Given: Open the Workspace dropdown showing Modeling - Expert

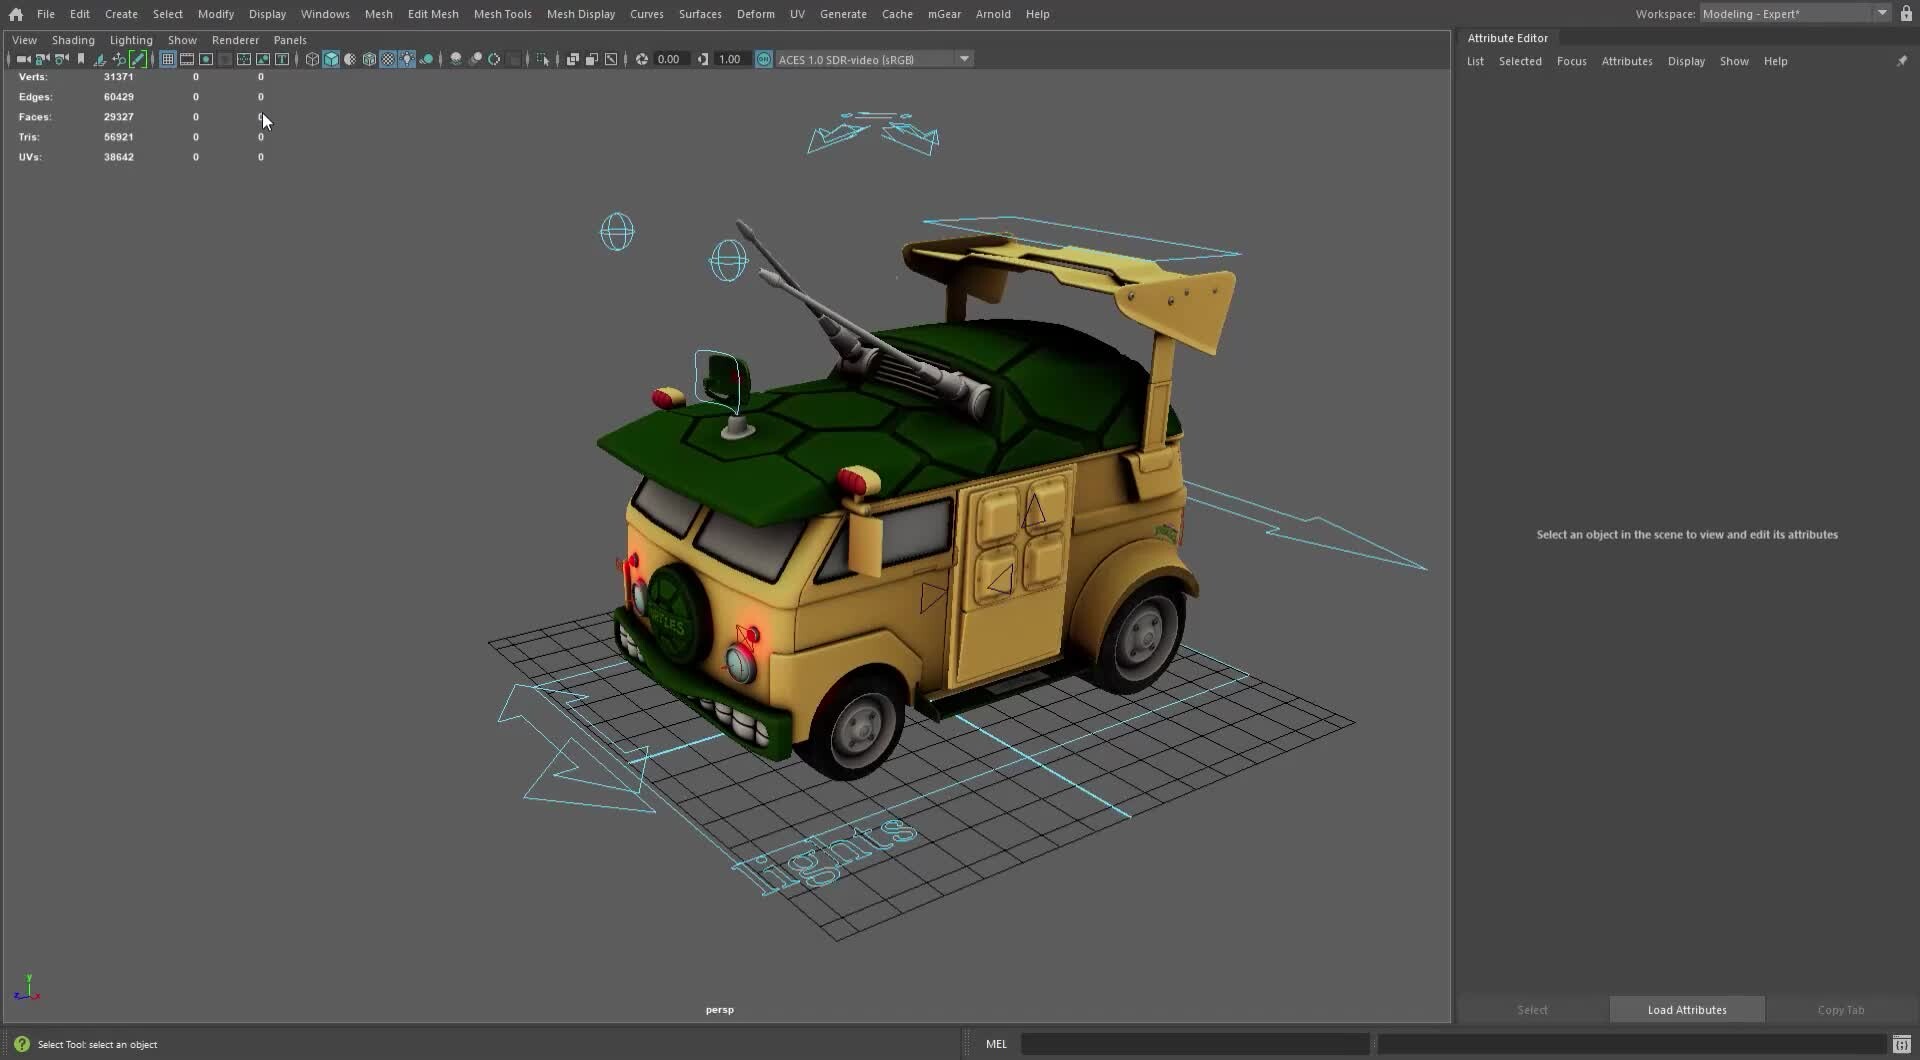Looking at the screenshot, I should pyautogui.click(x=1882, y=13).
